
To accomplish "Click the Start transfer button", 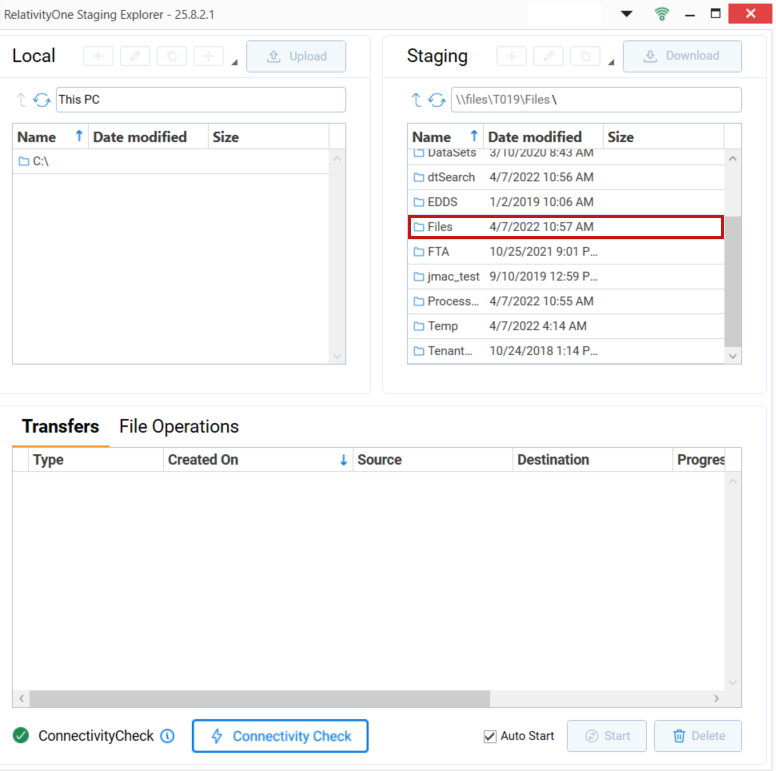I will point(607,736).
